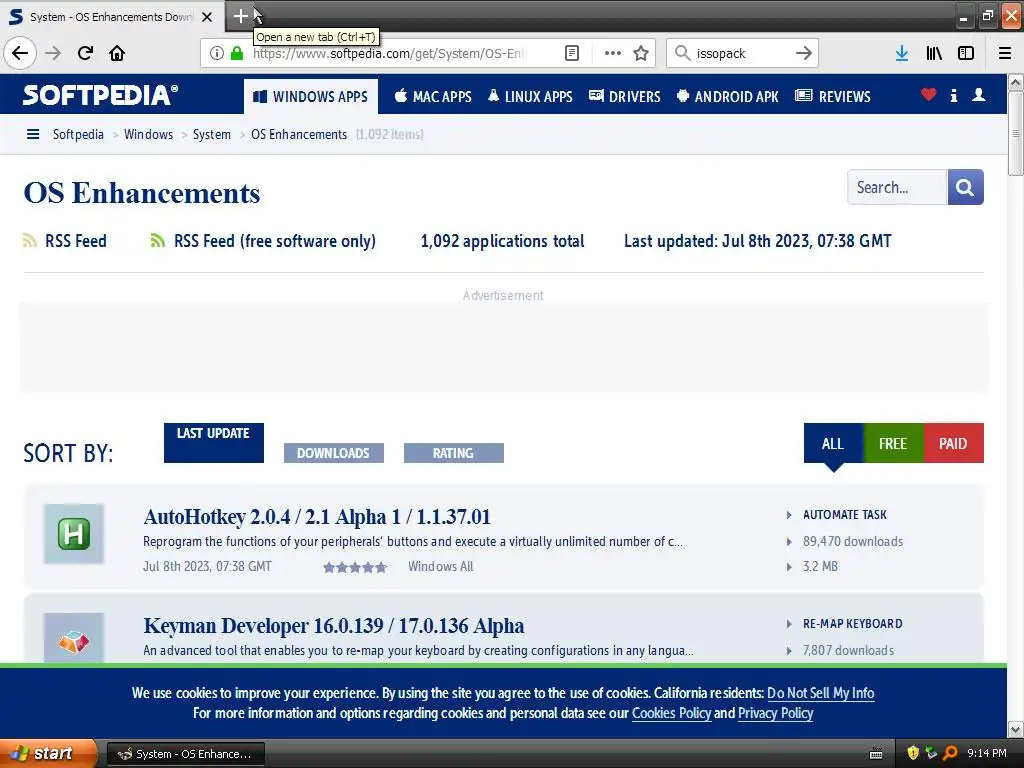Sort by Last Update
Viewport: 1024px width, 768px height.
click(214, 443)
